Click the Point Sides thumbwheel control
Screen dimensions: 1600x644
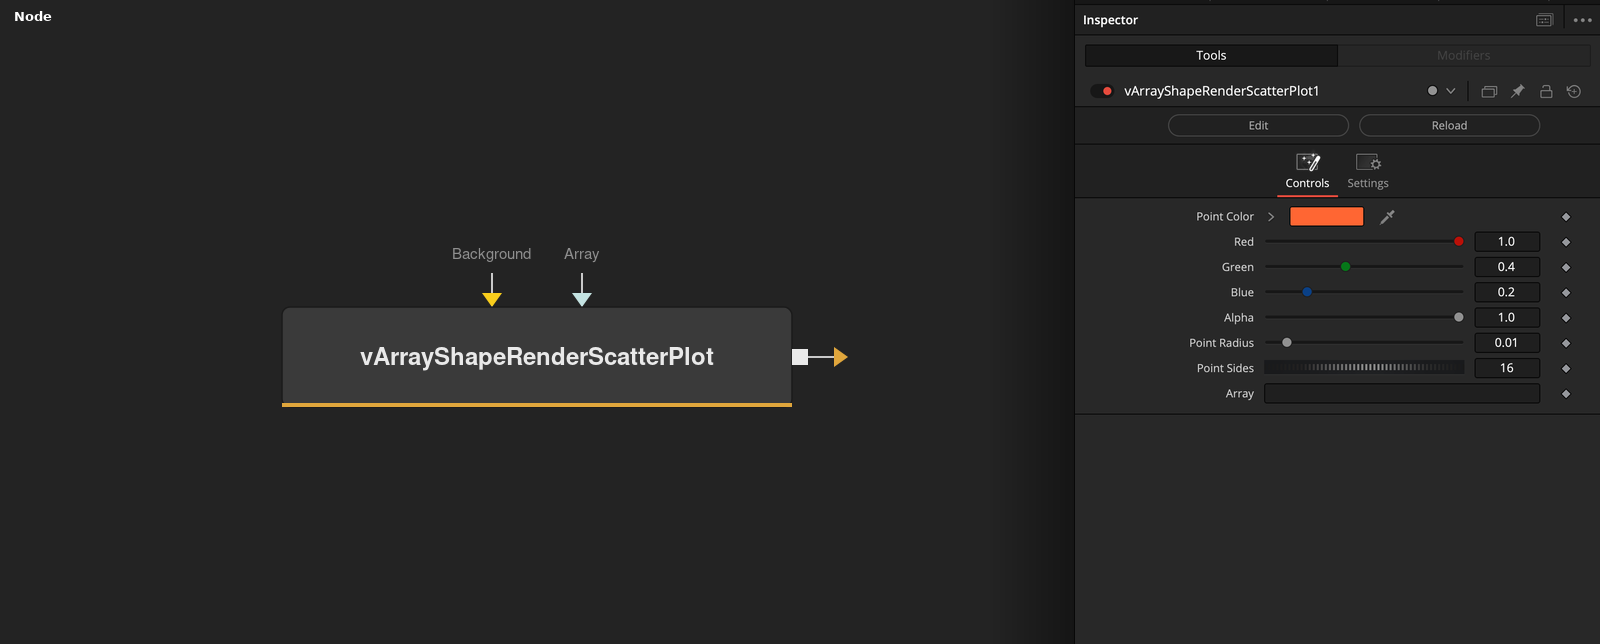(1364, 368)
